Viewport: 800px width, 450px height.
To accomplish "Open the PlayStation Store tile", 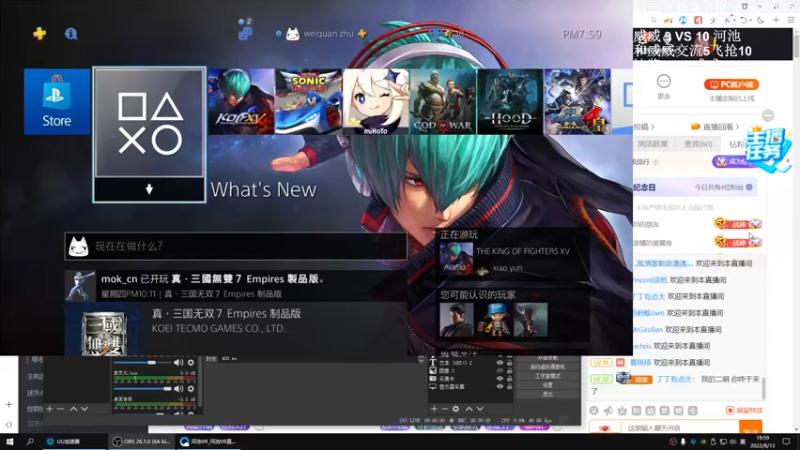I will click(57, 102).
